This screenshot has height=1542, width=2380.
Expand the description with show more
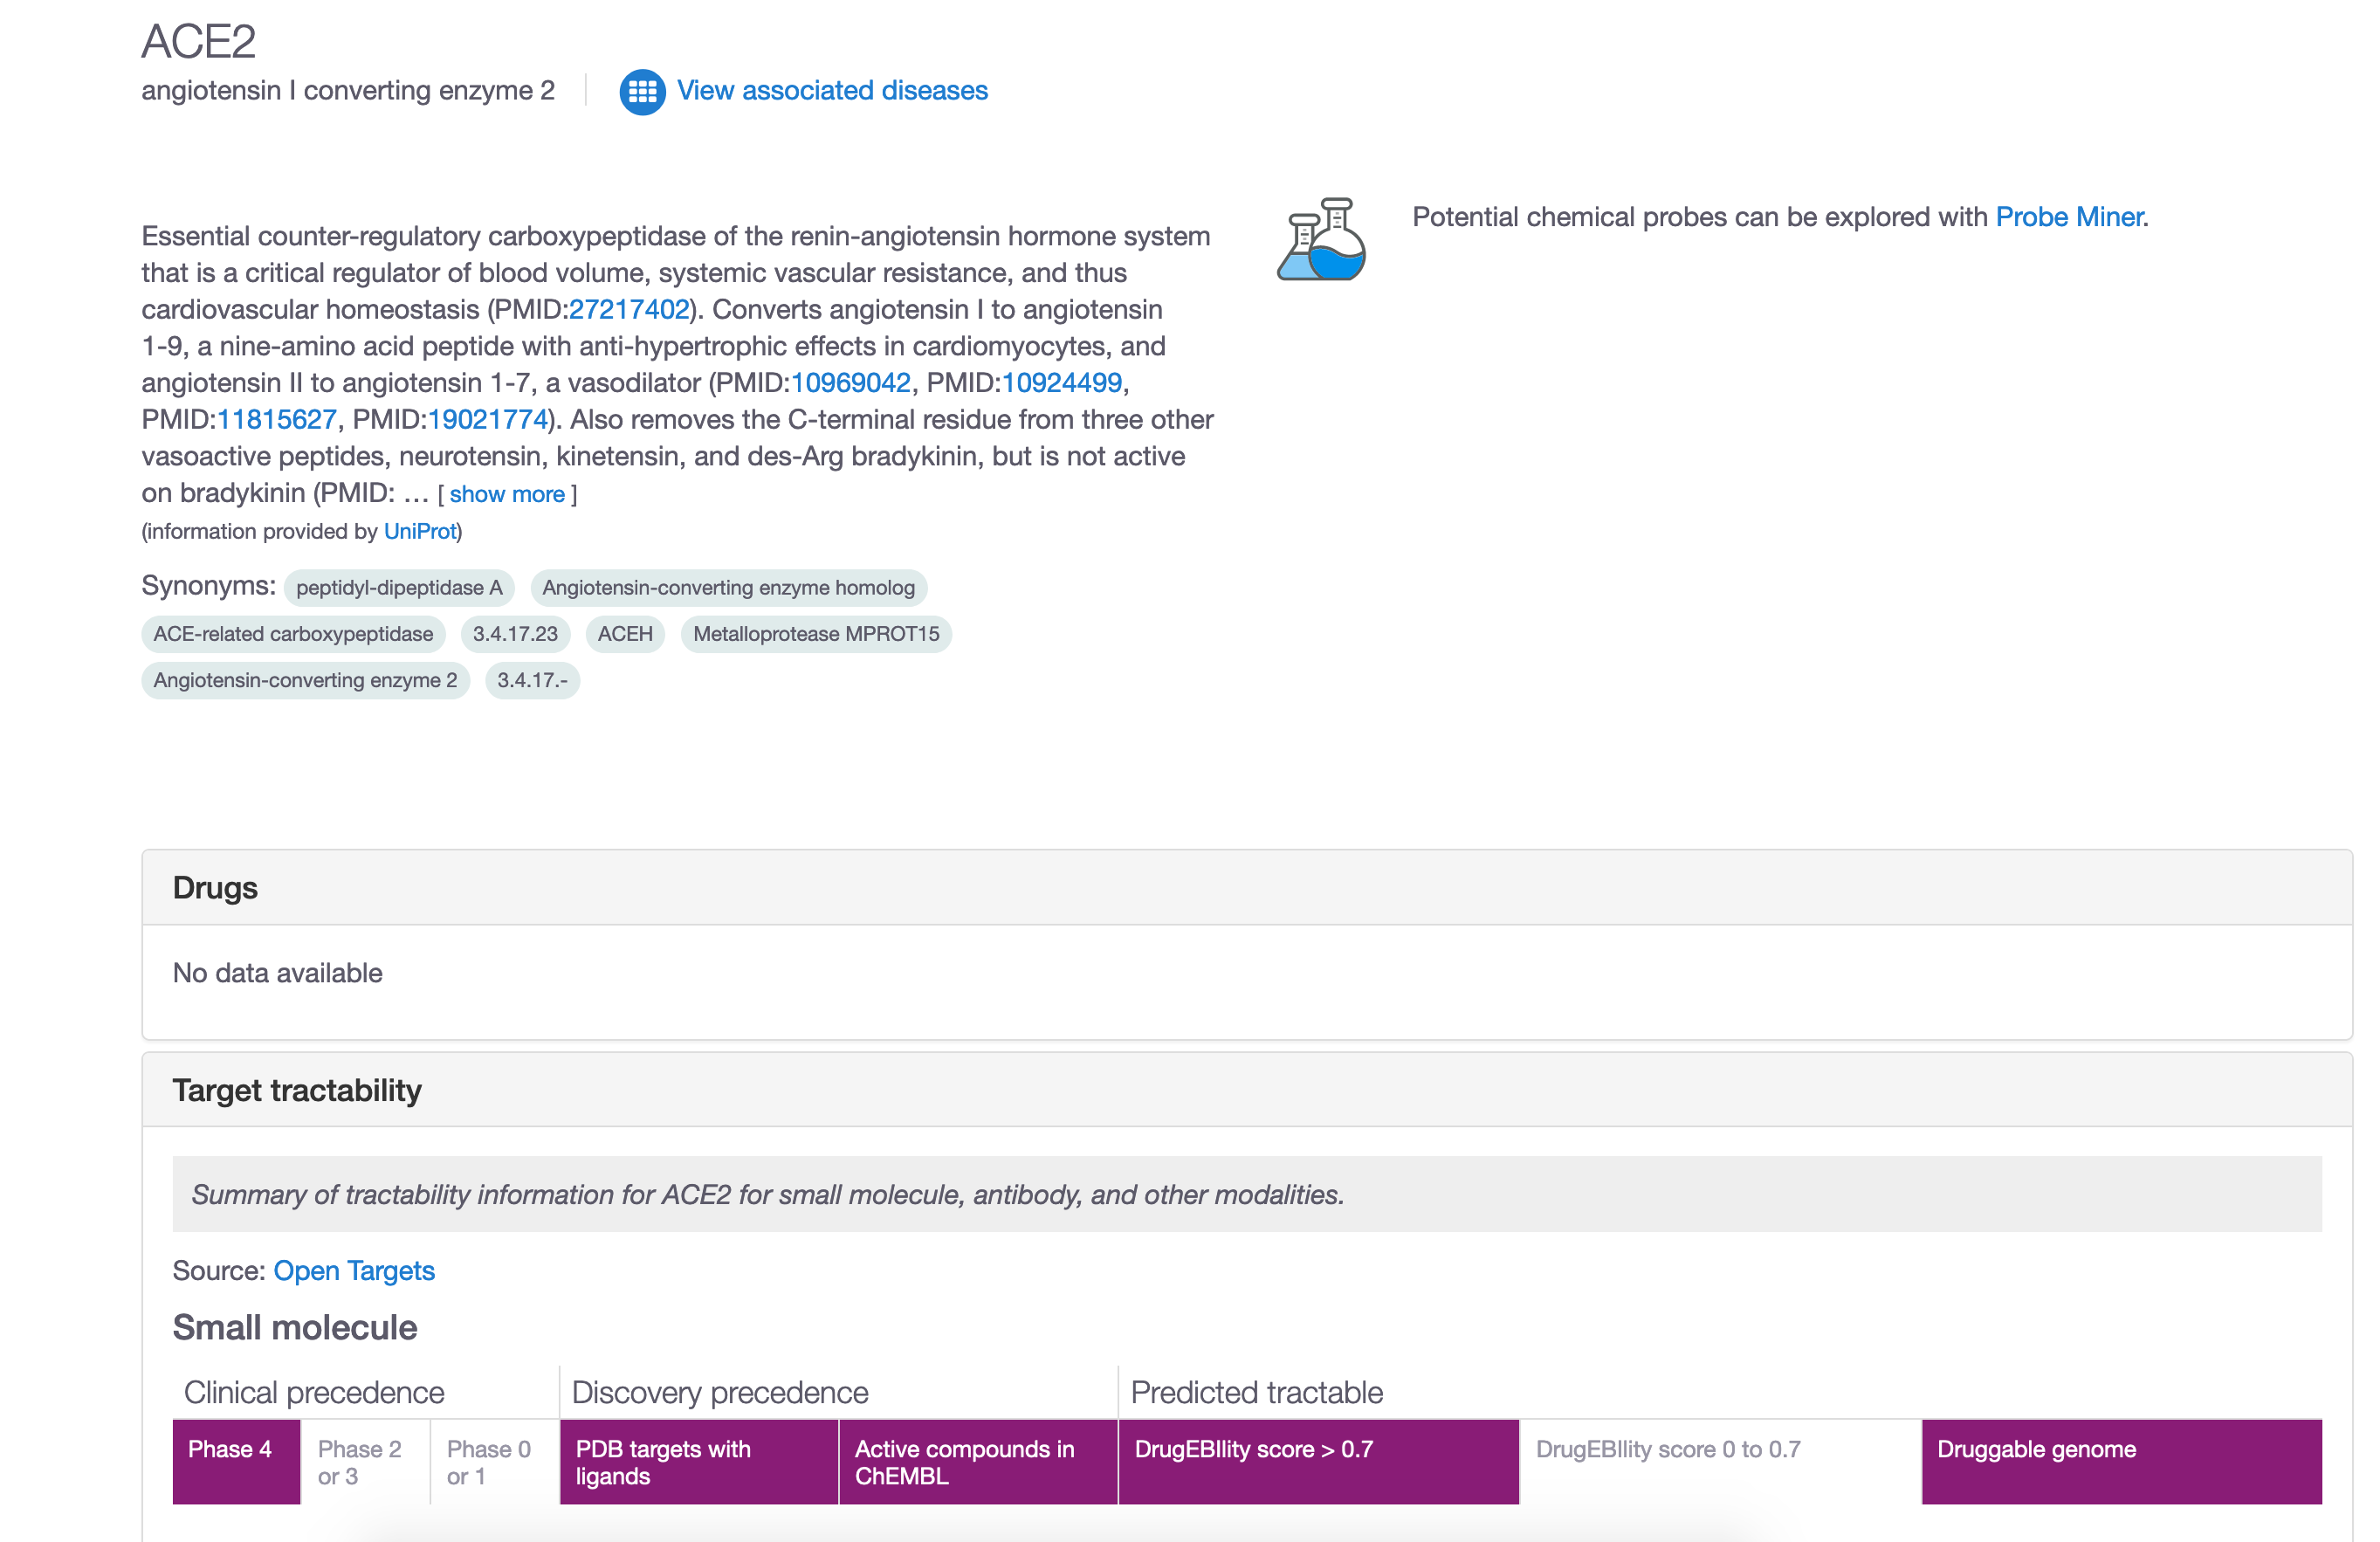507,493
